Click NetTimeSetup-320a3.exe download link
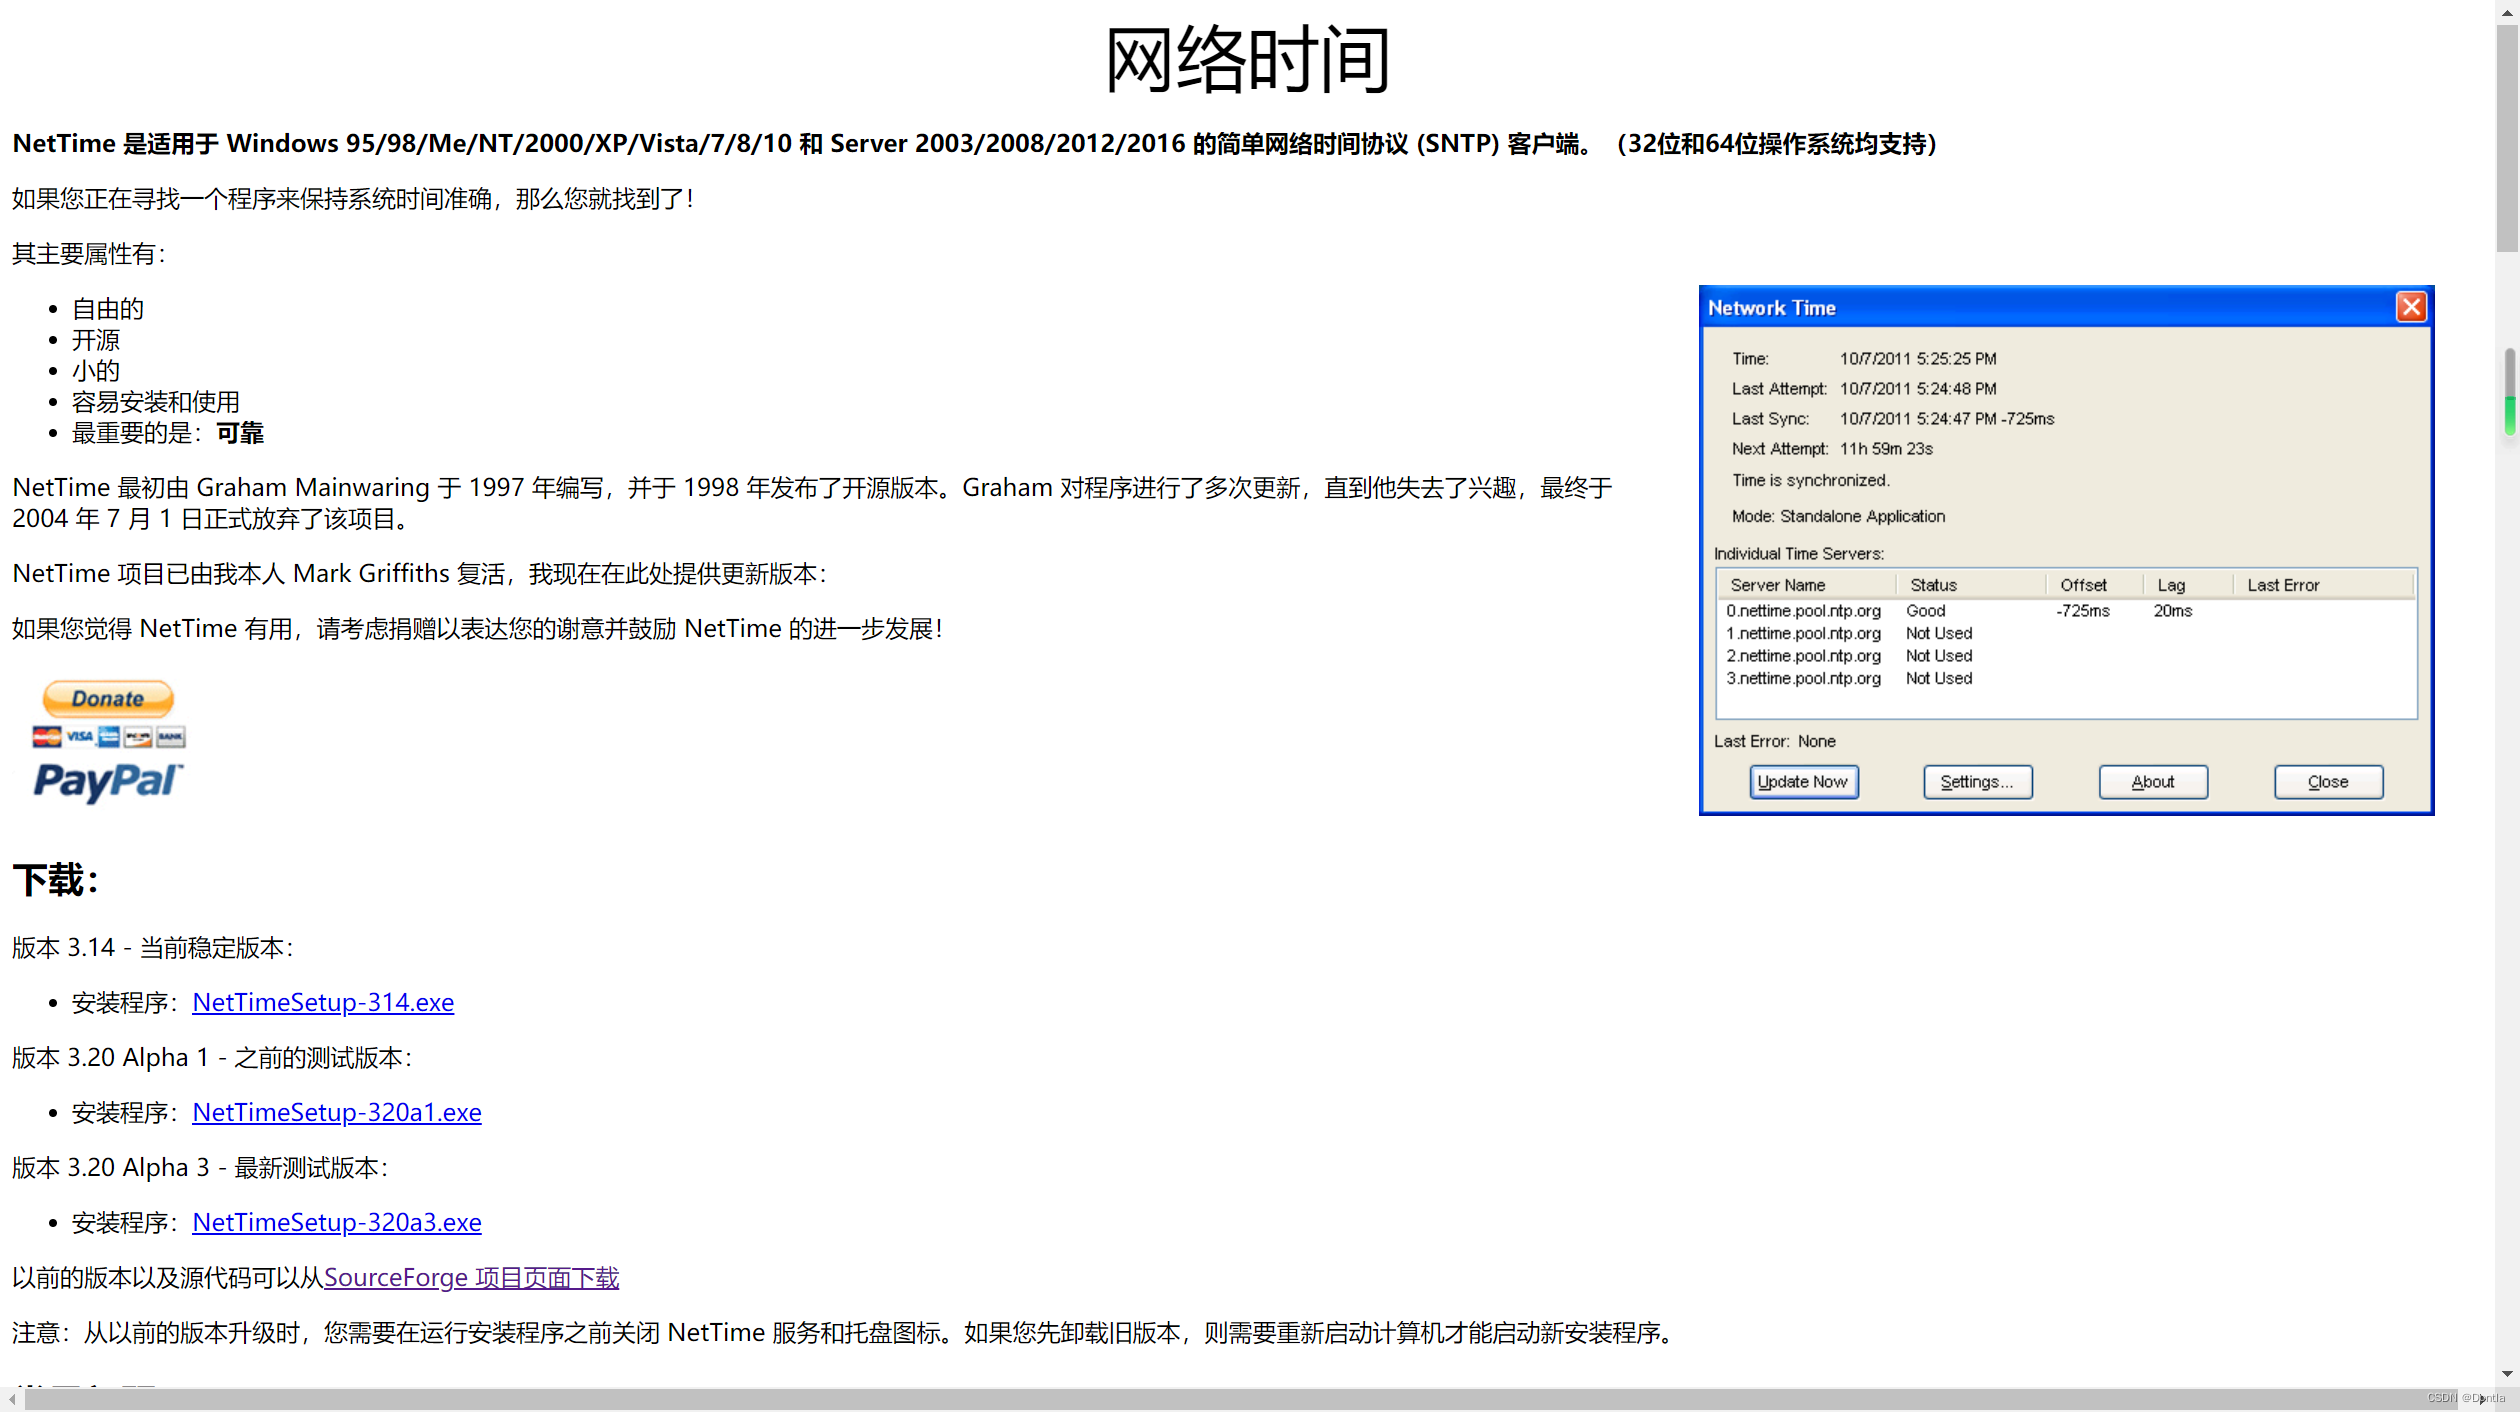This screenshot has height=1412, width=2520. click(x=336, y=1222)
